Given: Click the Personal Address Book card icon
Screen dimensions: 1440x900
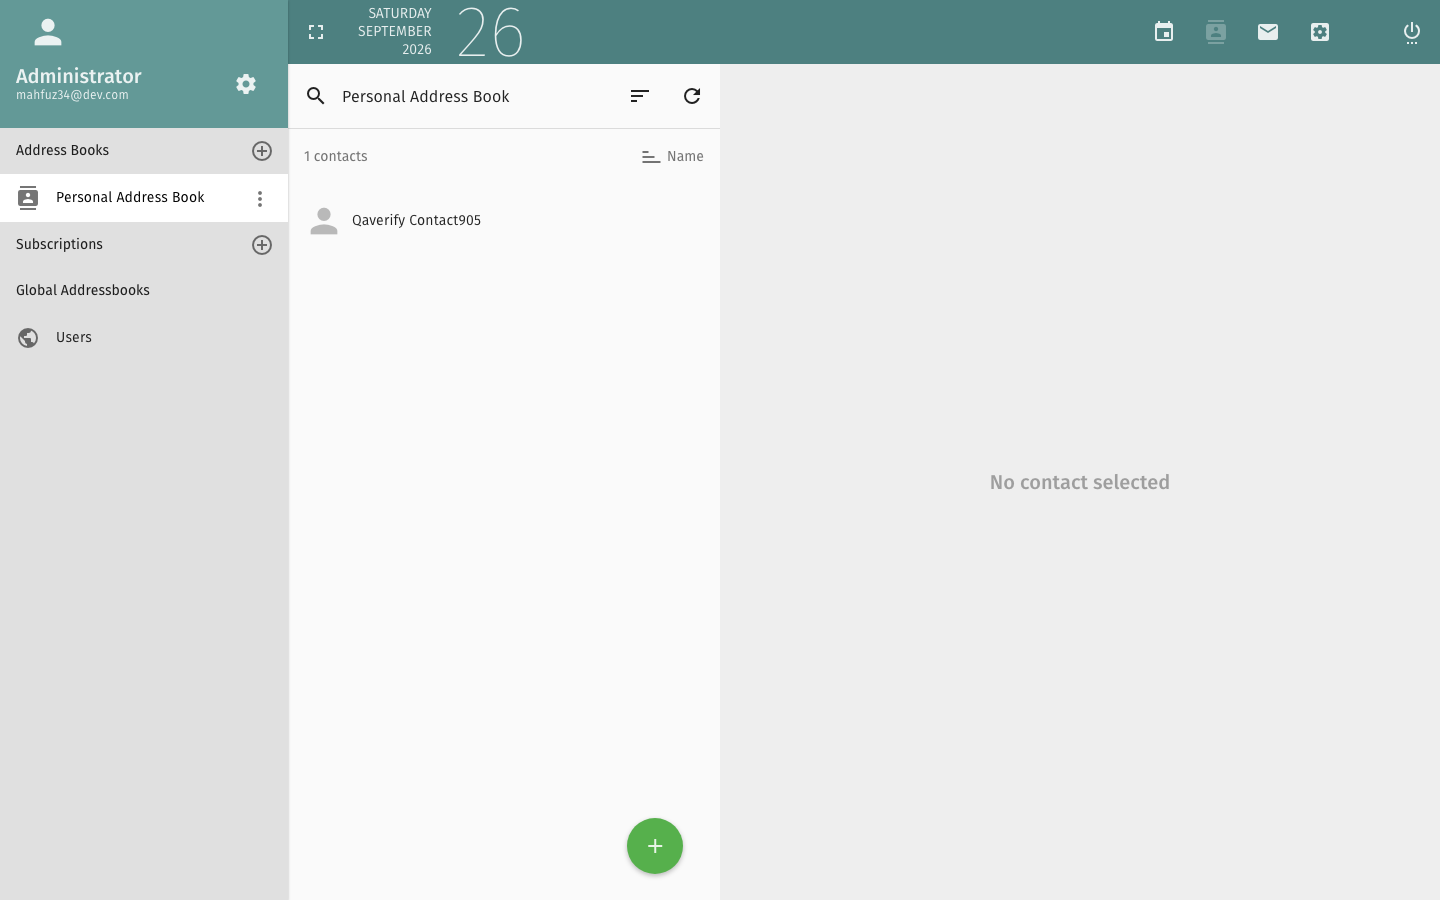Looking at the screenshot, I should 28,198.
